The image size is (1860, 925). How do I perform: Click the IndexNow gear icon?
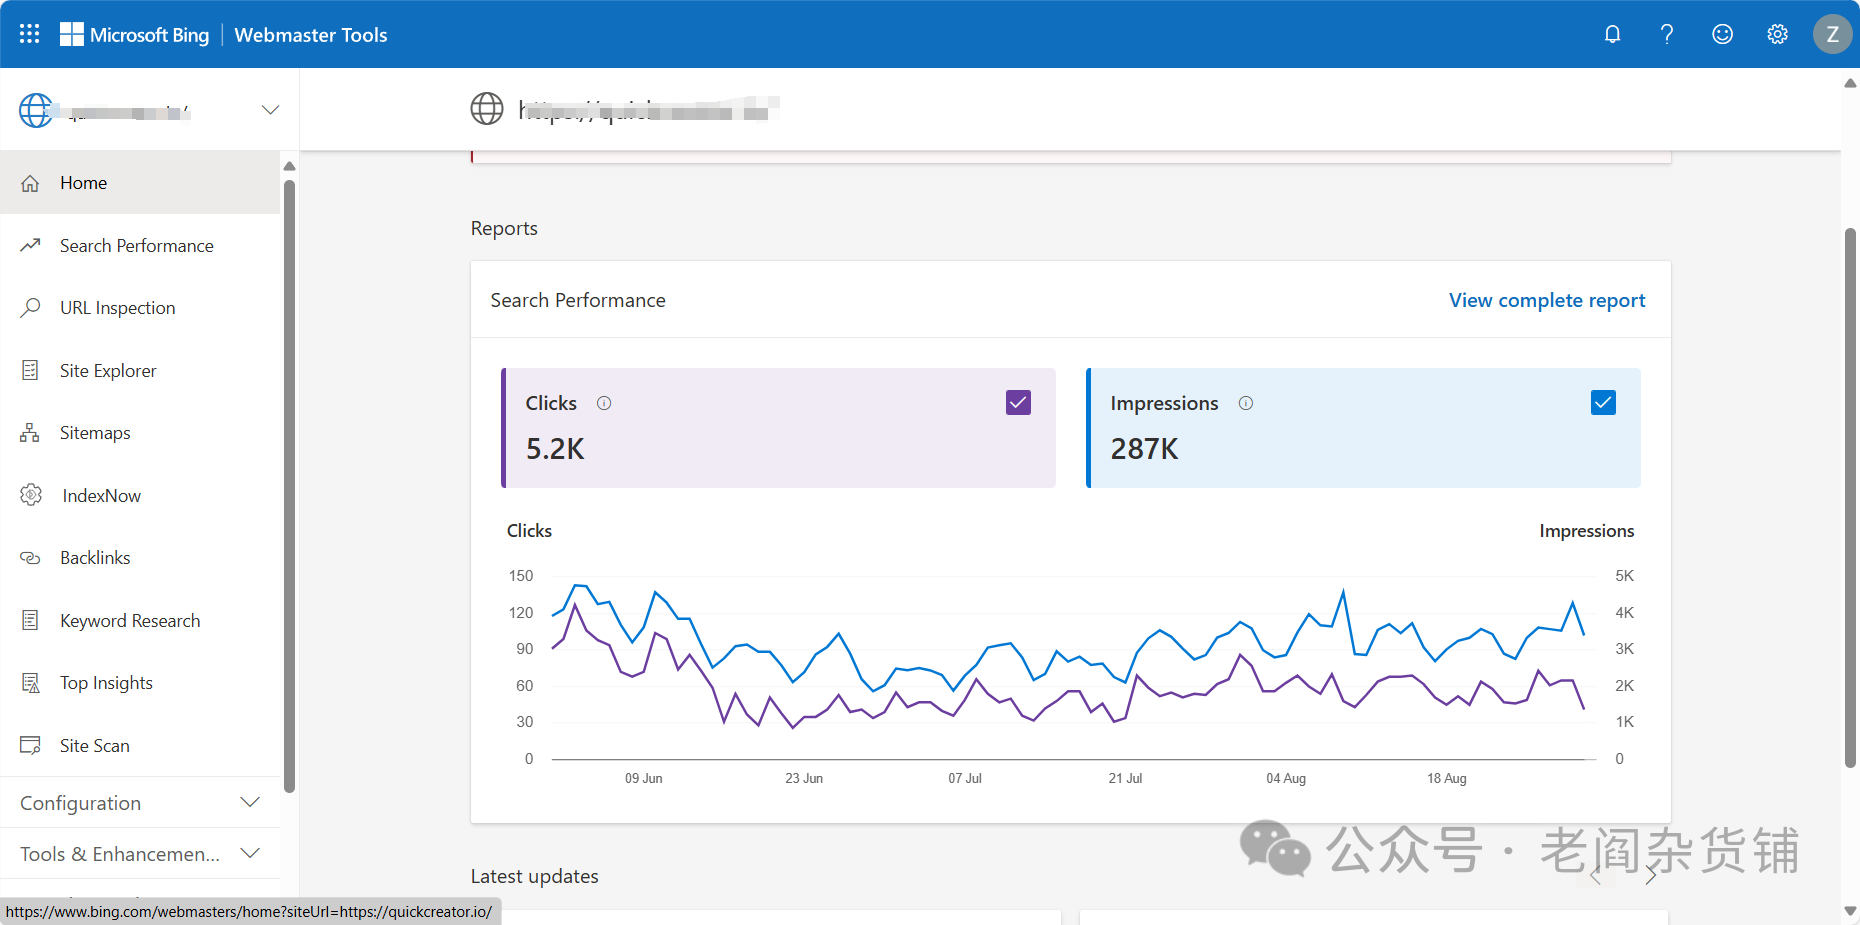pyautogui.click(x=31, y=495)
